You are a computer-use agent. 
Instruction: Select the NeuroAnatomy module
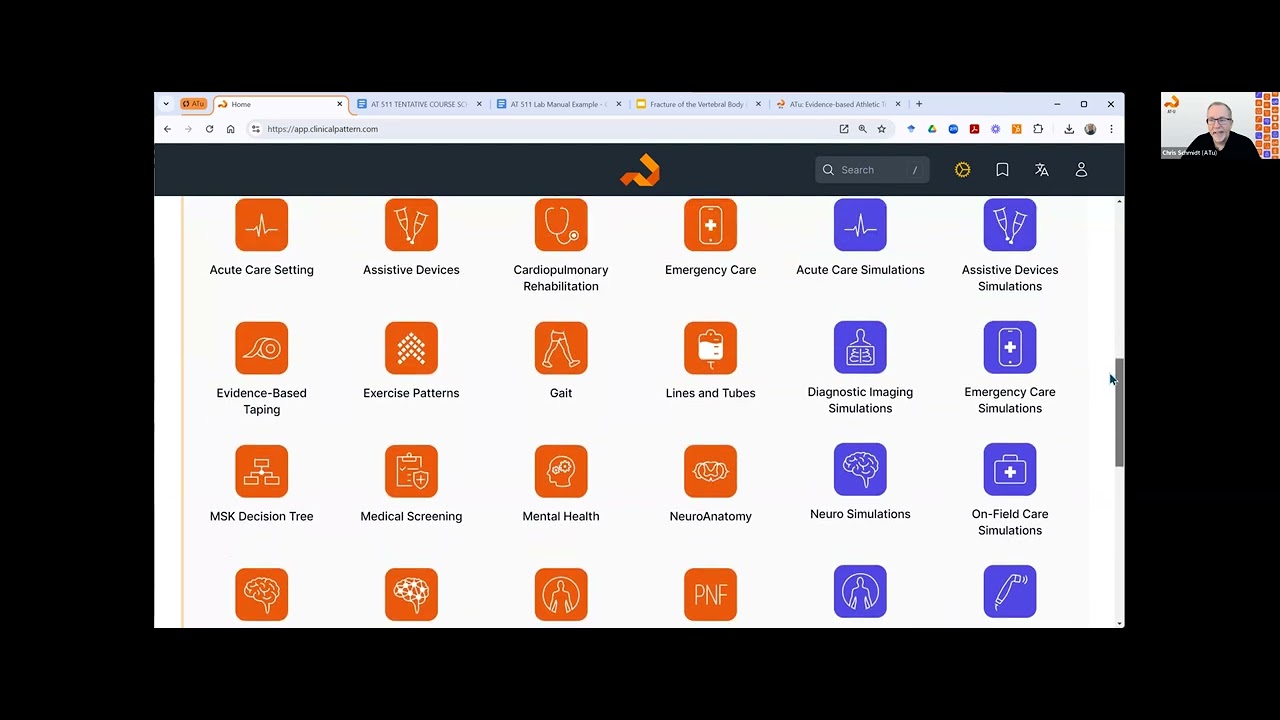click(x=710, y=470)
